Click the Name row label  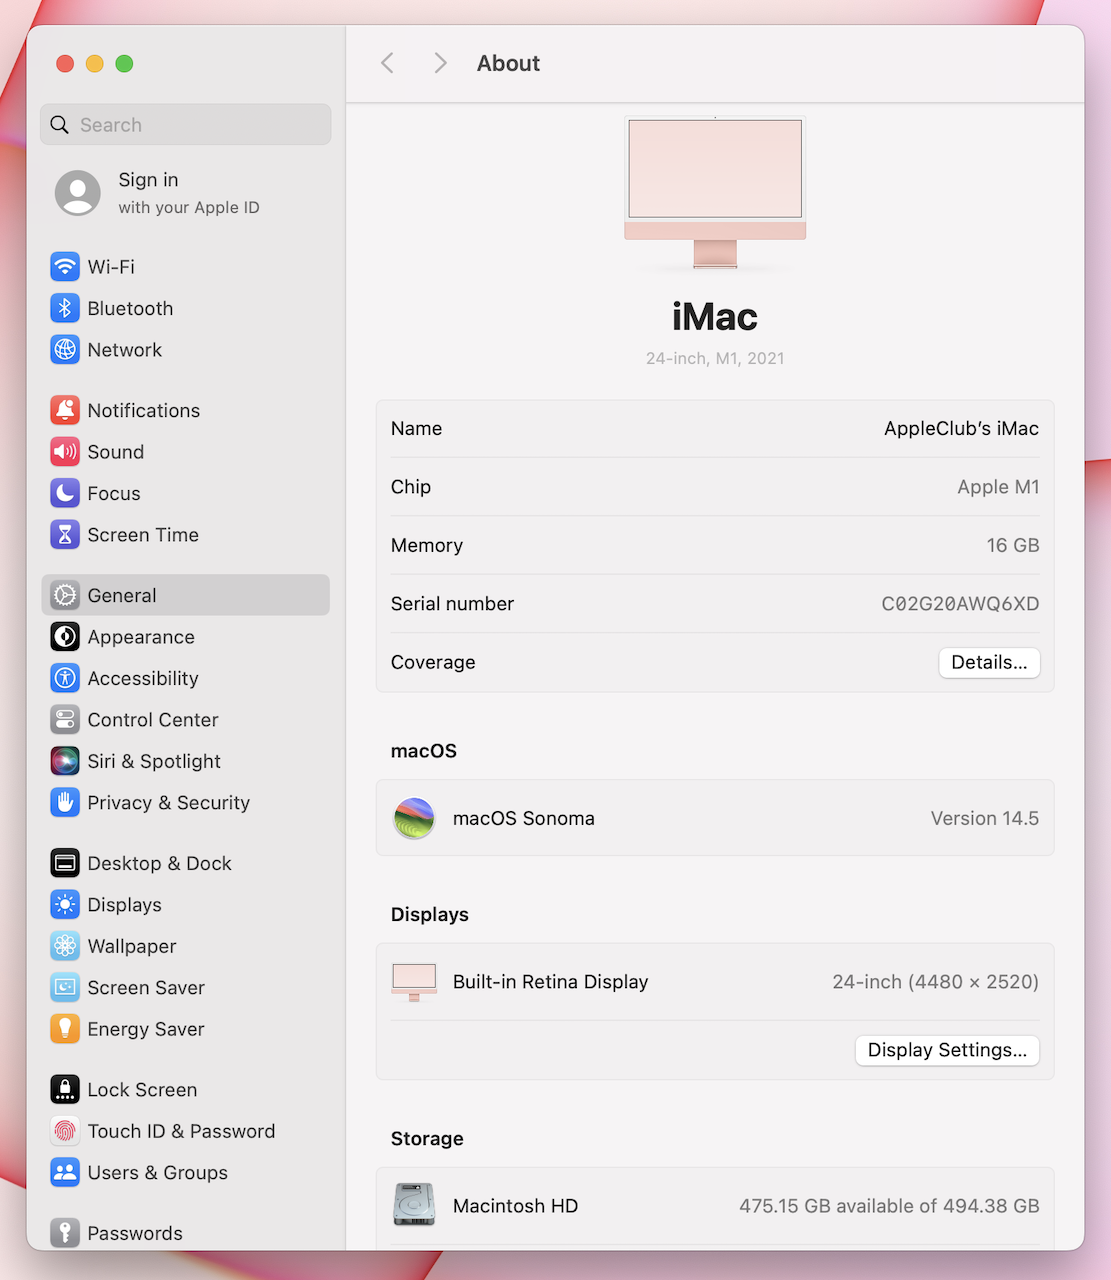(416, 429)
